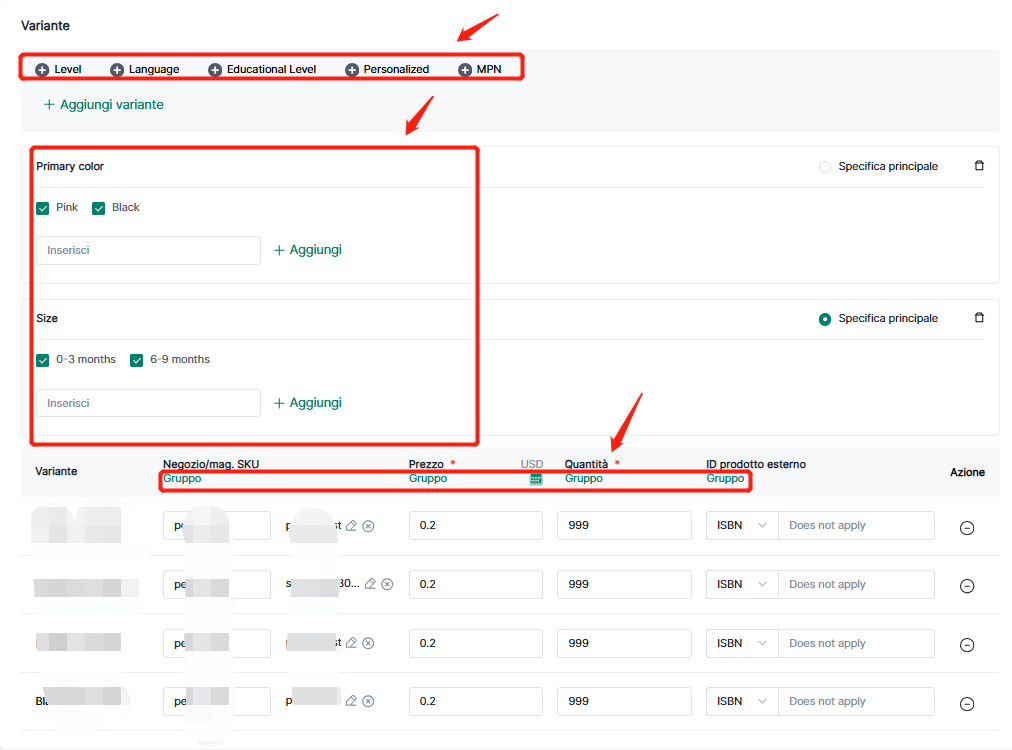Add the Personalized variant option
The height and width of the screenshot is (750, 1012).
pyautogui.click(x=352, y=70)
